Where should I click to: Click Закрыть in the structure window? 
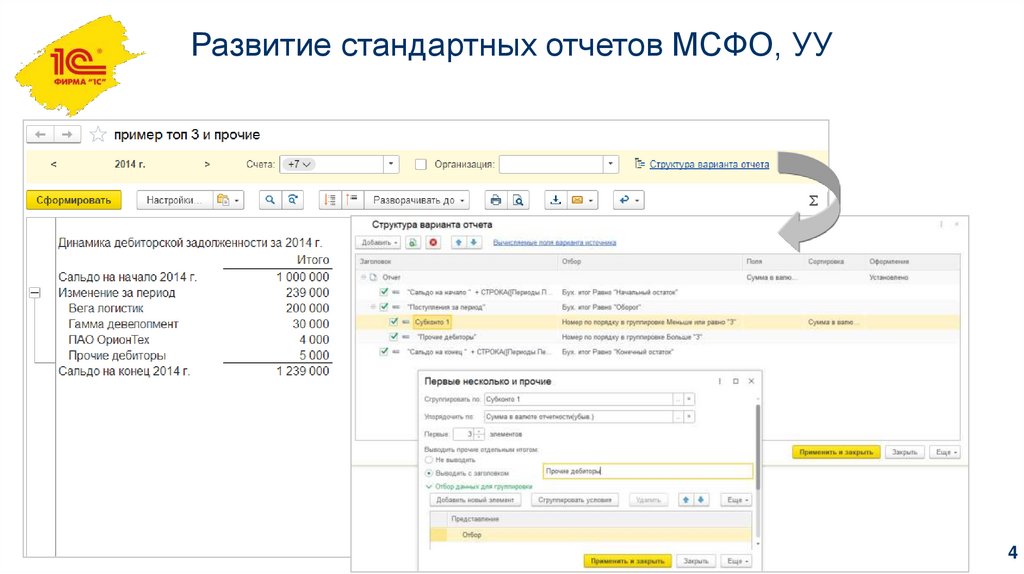point(904,452)
